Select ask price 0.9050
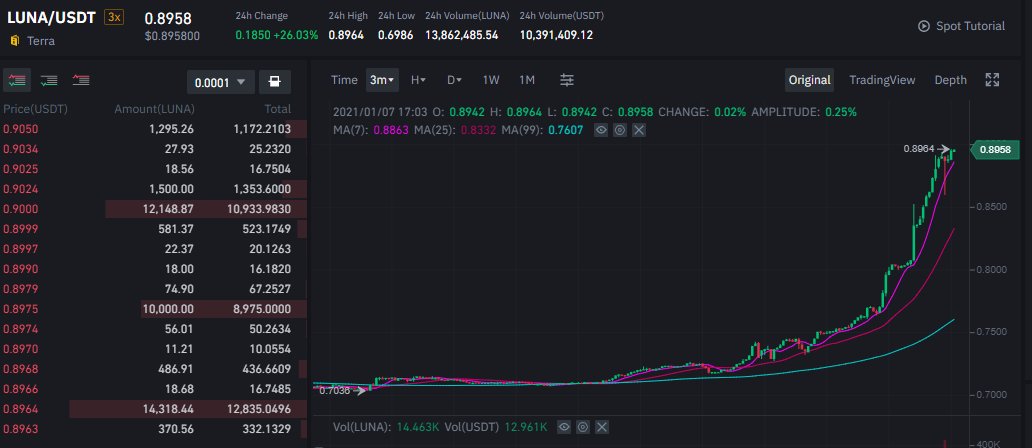The image size is (1032, 448). click(20, 129)
